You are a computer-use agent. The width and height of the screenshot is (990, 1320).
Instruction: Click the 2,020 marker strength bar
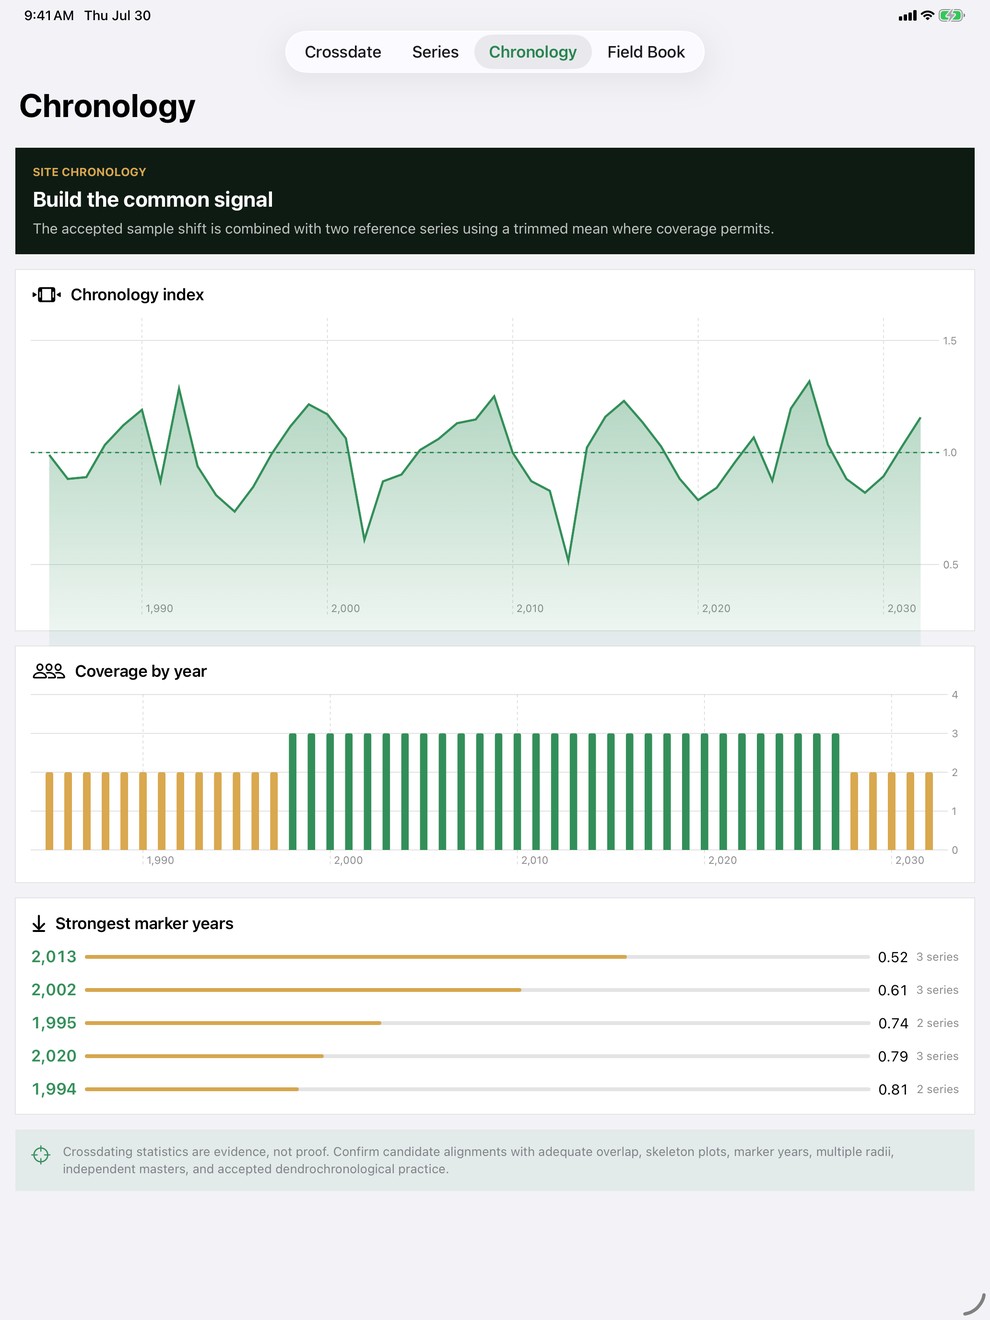point(477,1056)
